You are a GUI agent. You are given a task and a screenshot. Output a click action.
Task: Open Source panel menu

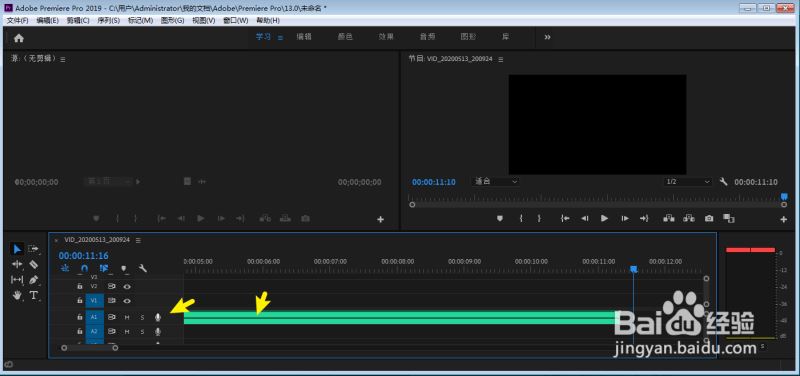pos(63,59)
